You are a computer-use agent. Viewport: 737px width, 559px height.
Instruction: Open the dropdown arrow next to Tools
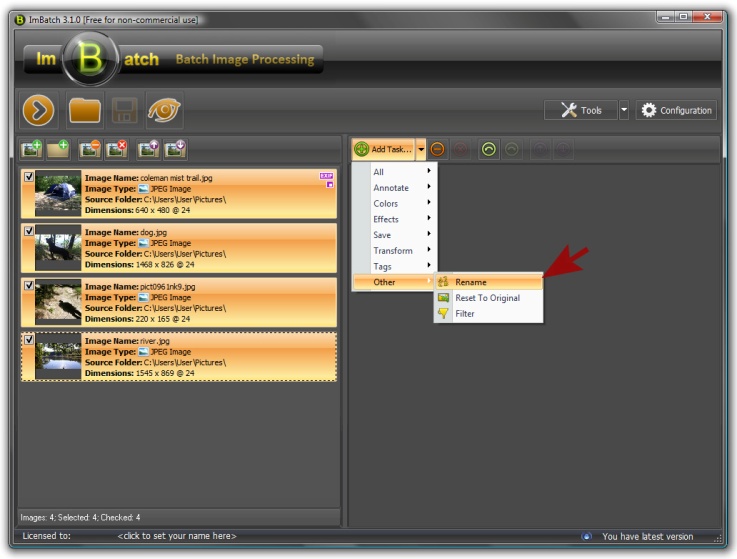coord(624,110)
